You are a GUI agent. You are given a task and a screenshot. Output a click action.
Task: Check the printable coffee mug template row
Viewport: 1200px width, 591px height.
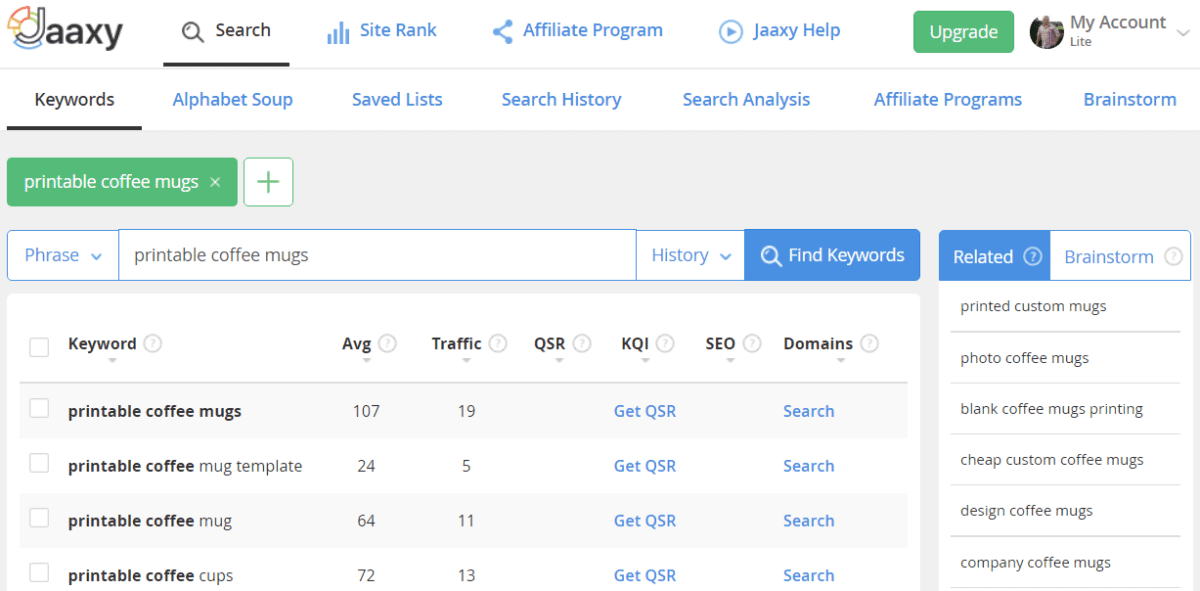tap(39, 463)
